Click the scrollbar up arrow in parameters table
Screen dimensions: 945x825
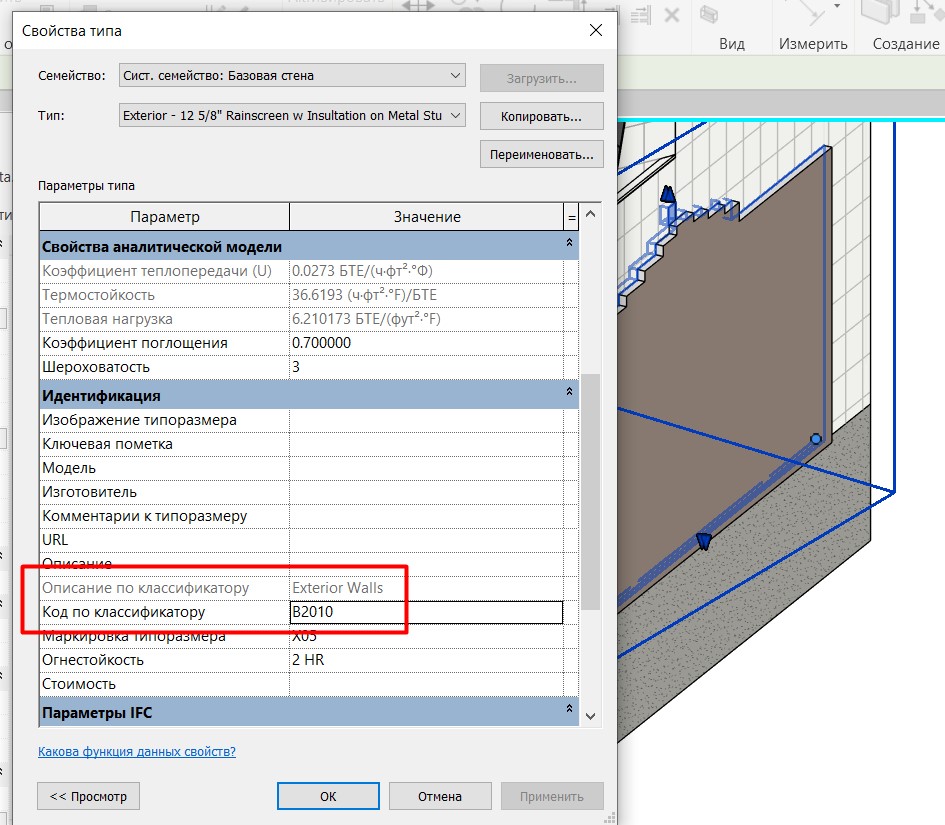tap(591, 214)
